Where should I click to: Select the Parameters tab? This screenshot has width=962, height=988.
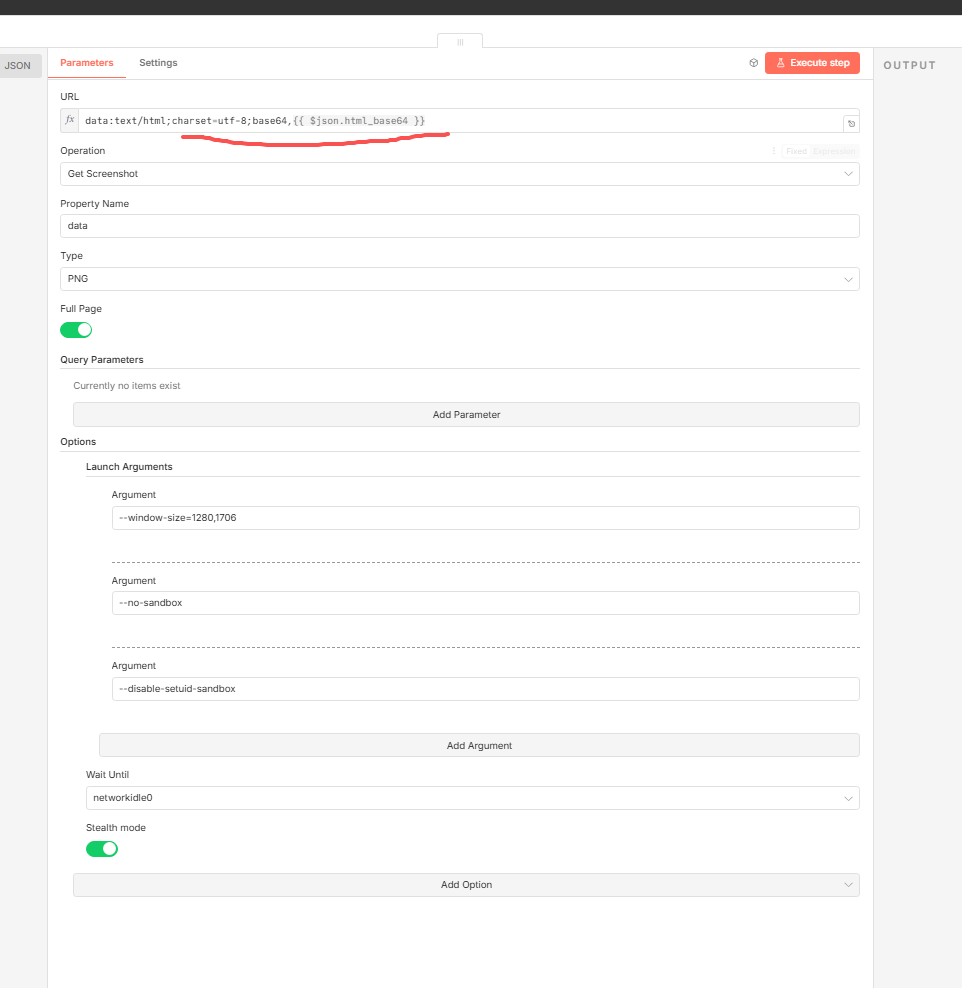pos(87,63)
